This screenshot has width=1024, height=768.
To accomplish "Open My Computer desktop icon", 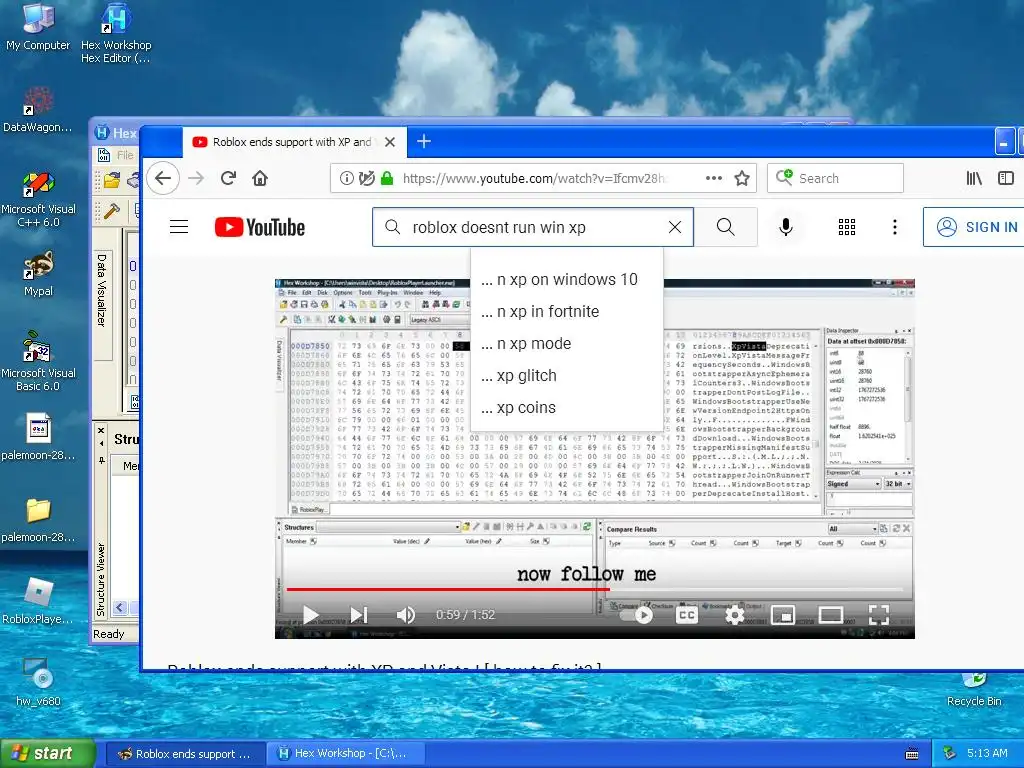I will click(38, 26).
